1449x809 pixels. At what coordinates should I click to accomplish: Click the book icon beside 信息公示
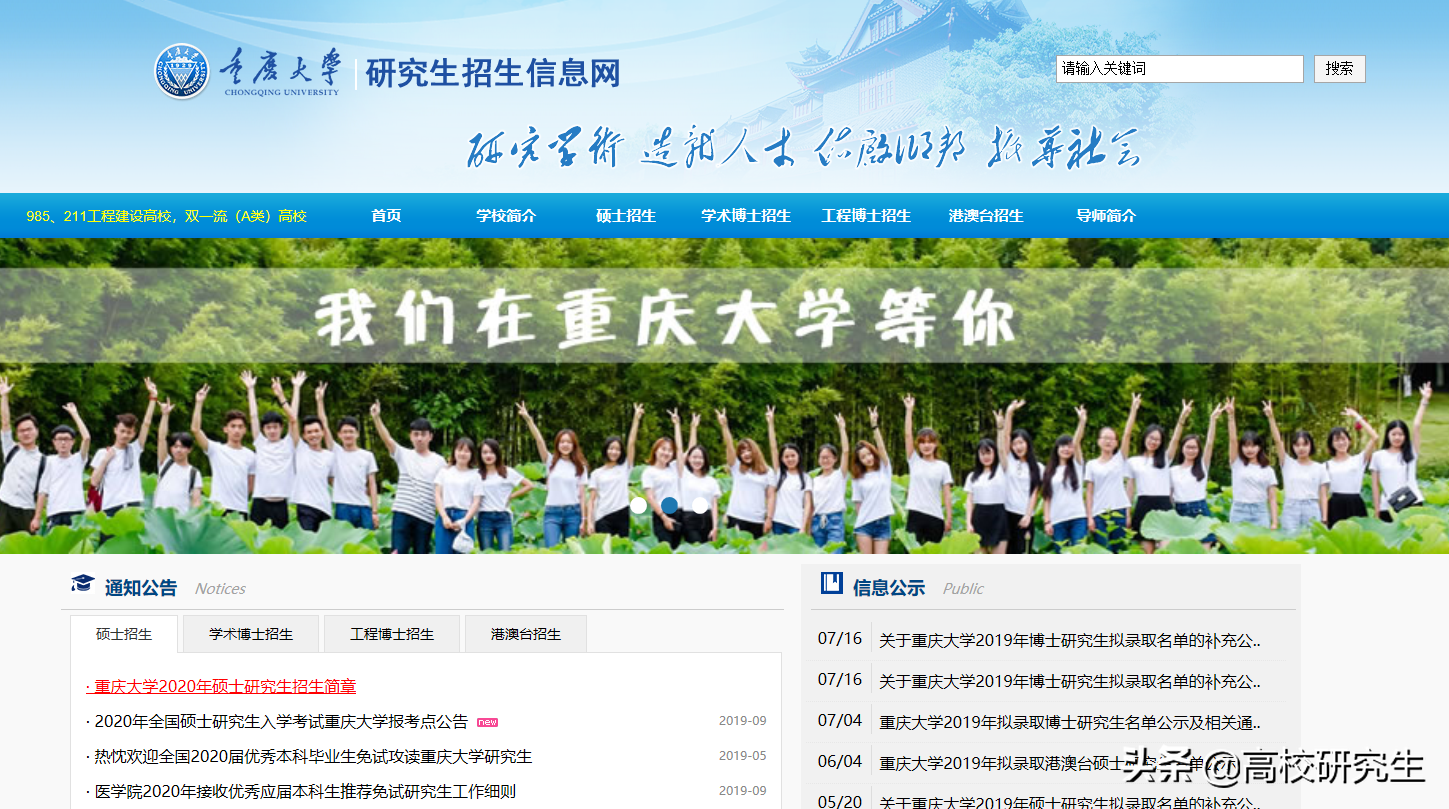click(831, 583)
